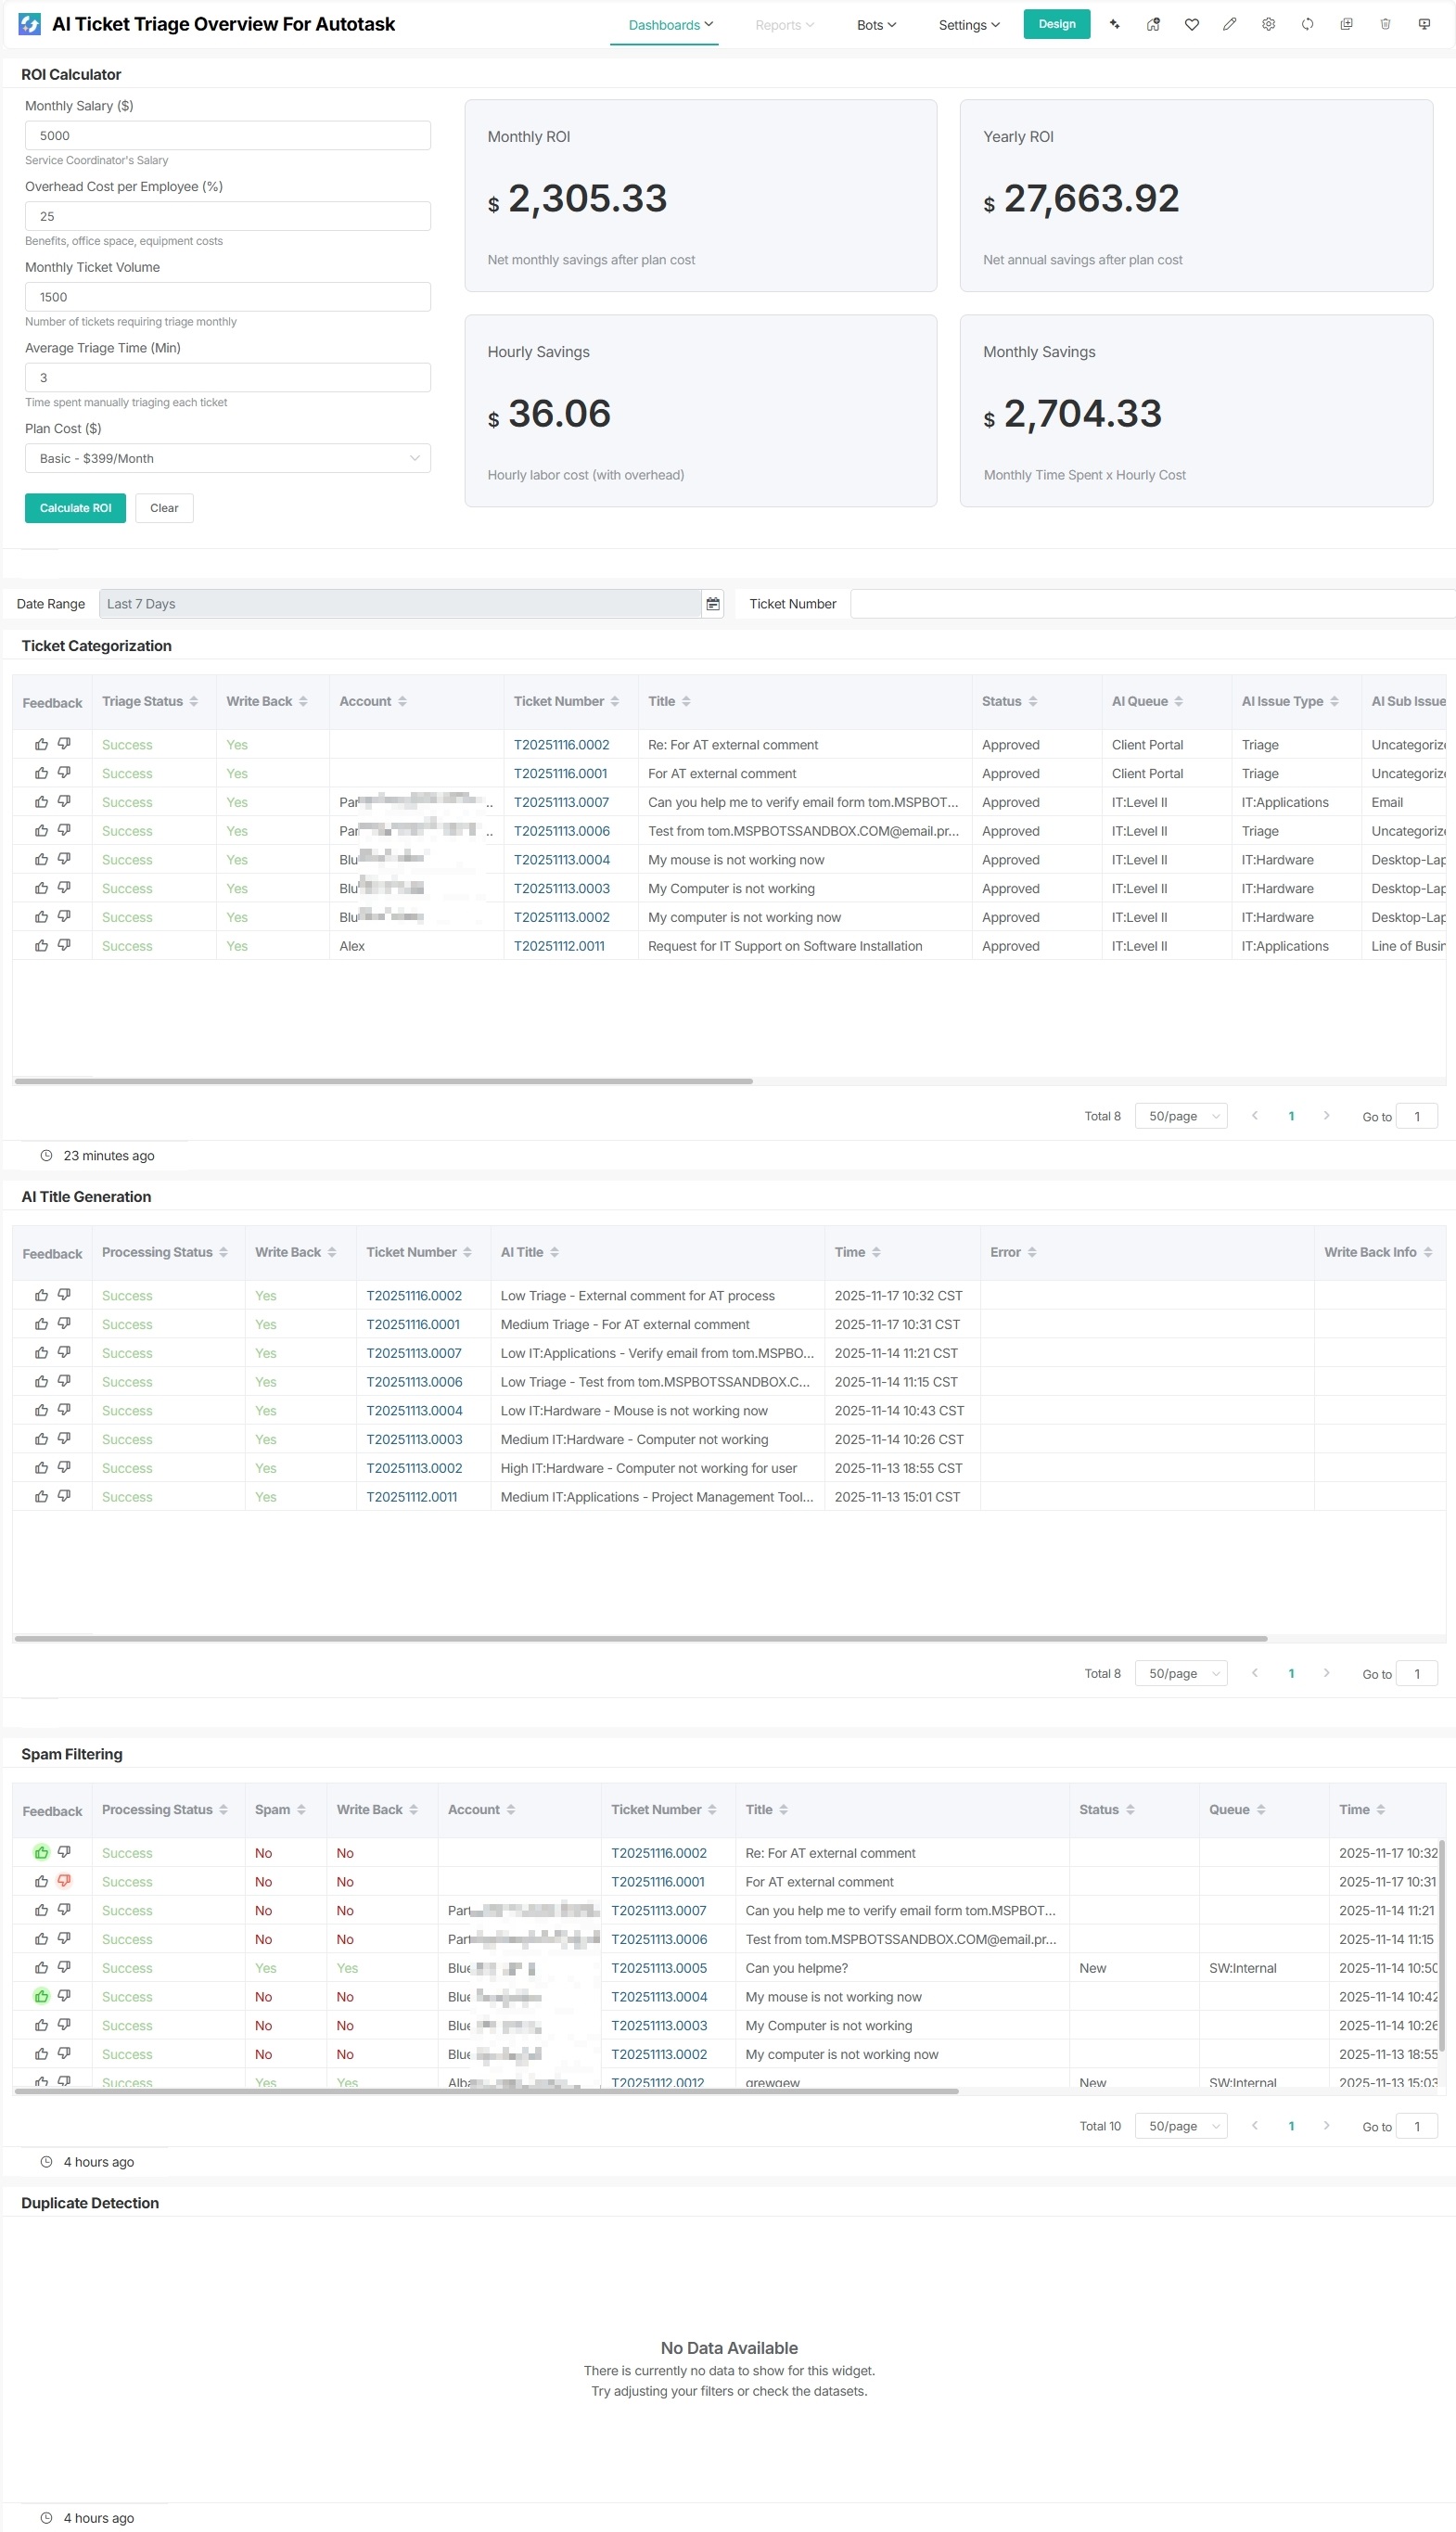Click the heart favorite icon
The image size is (1456, 2532).
[x=1191, y=24]
